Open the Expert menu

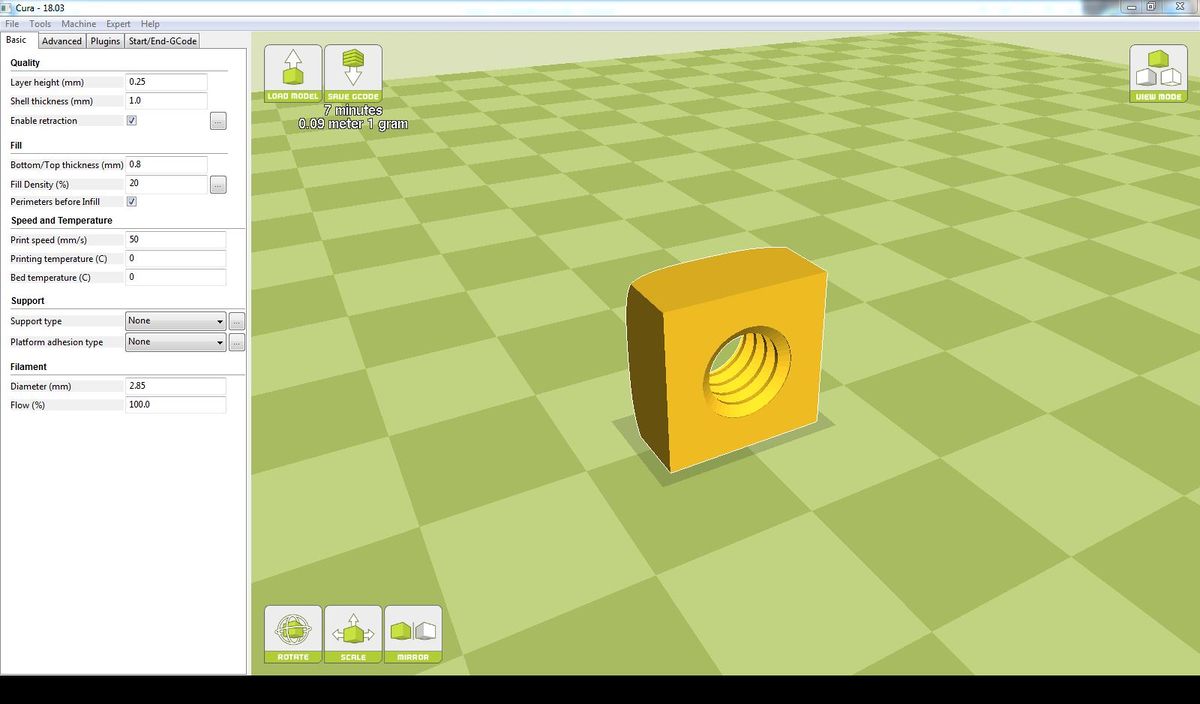click(x=118, y=24)
